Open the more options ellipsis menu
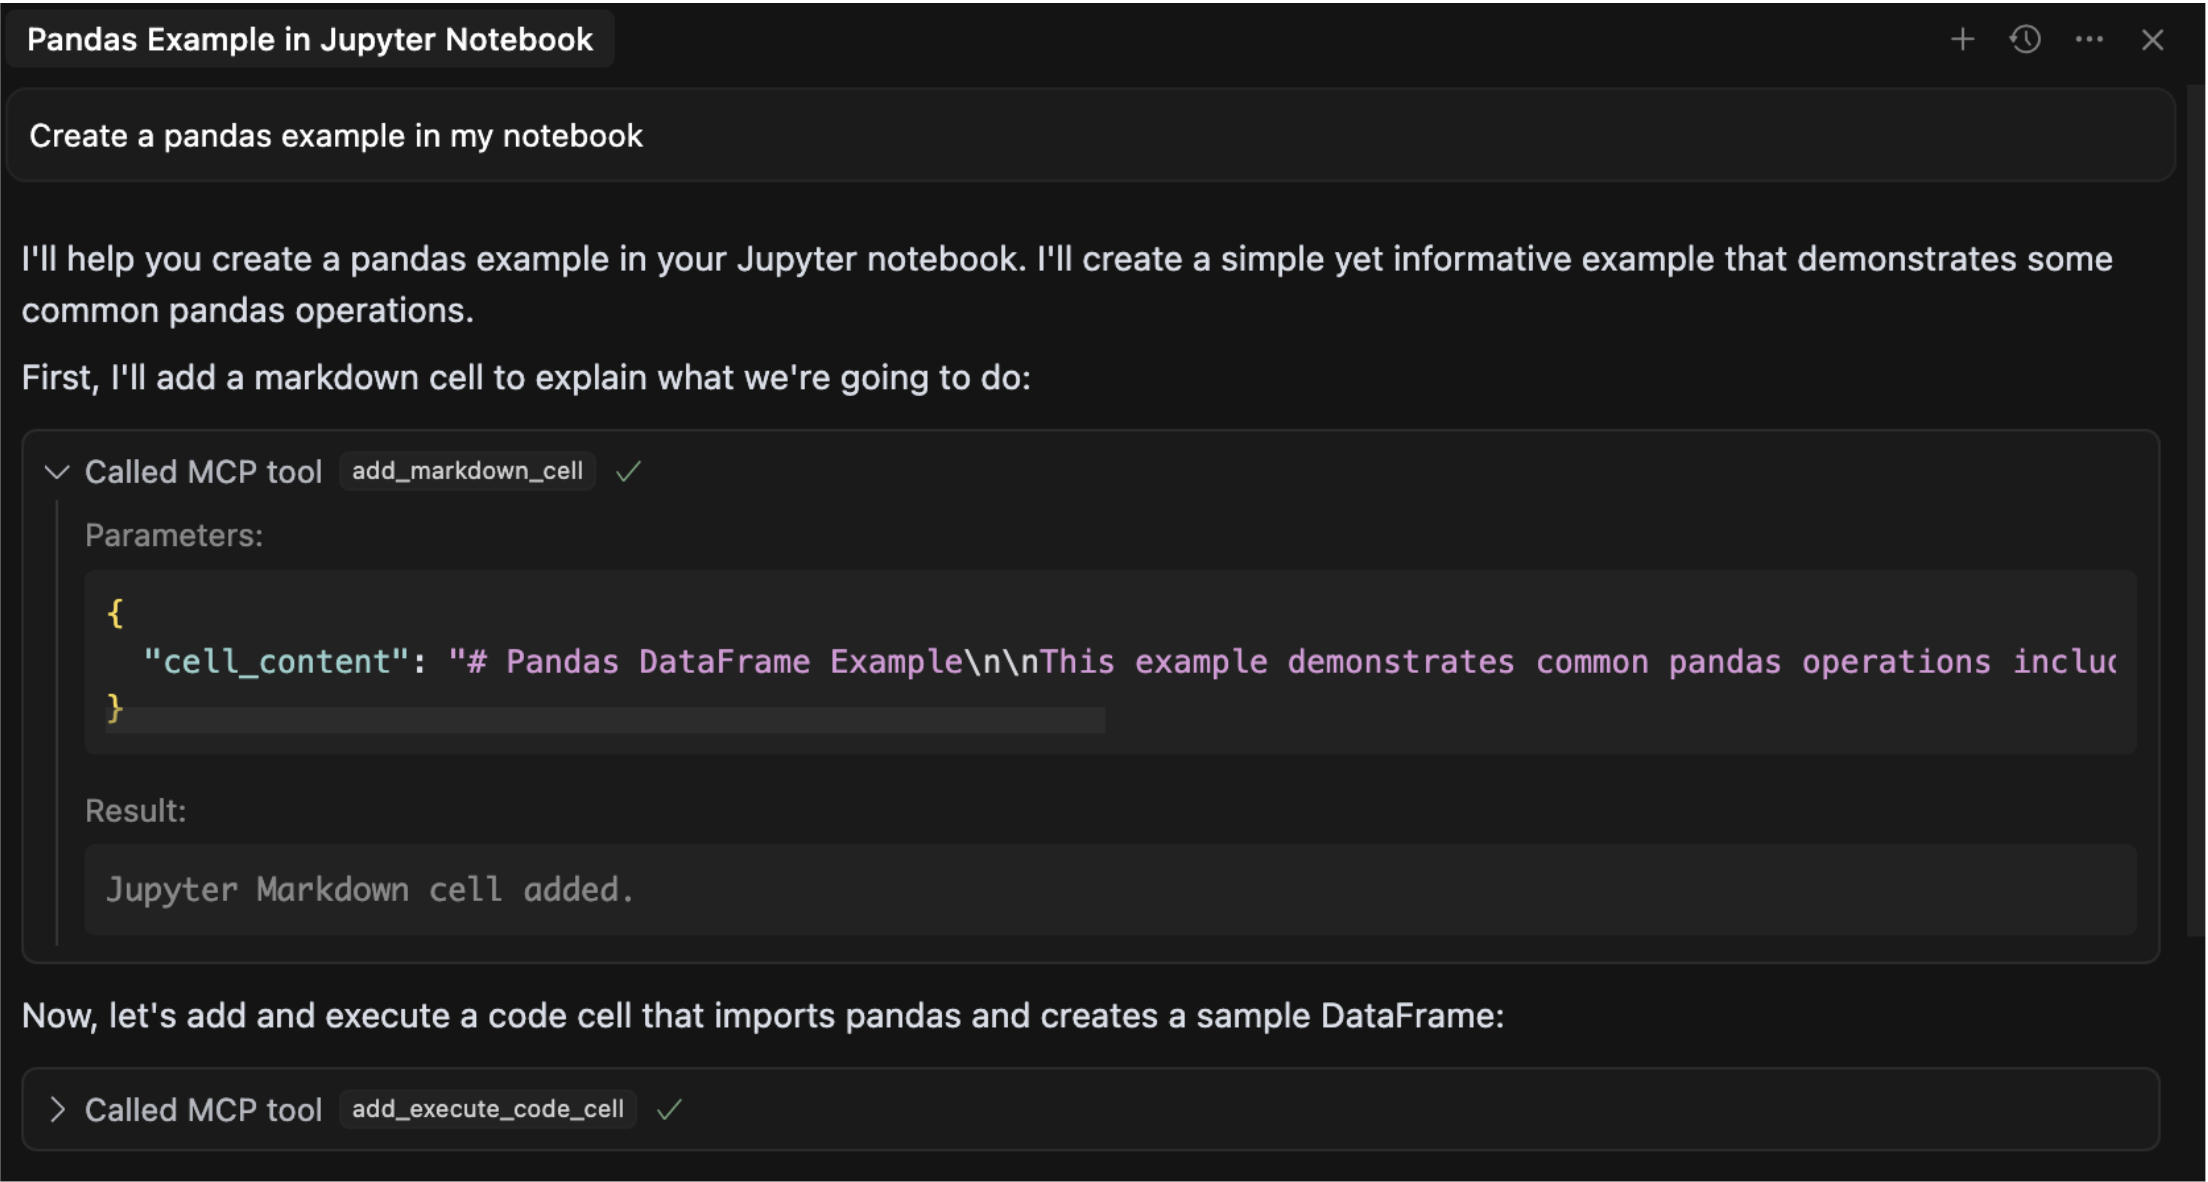This screenshot has height=1182, width=2208. point(2089,39)
